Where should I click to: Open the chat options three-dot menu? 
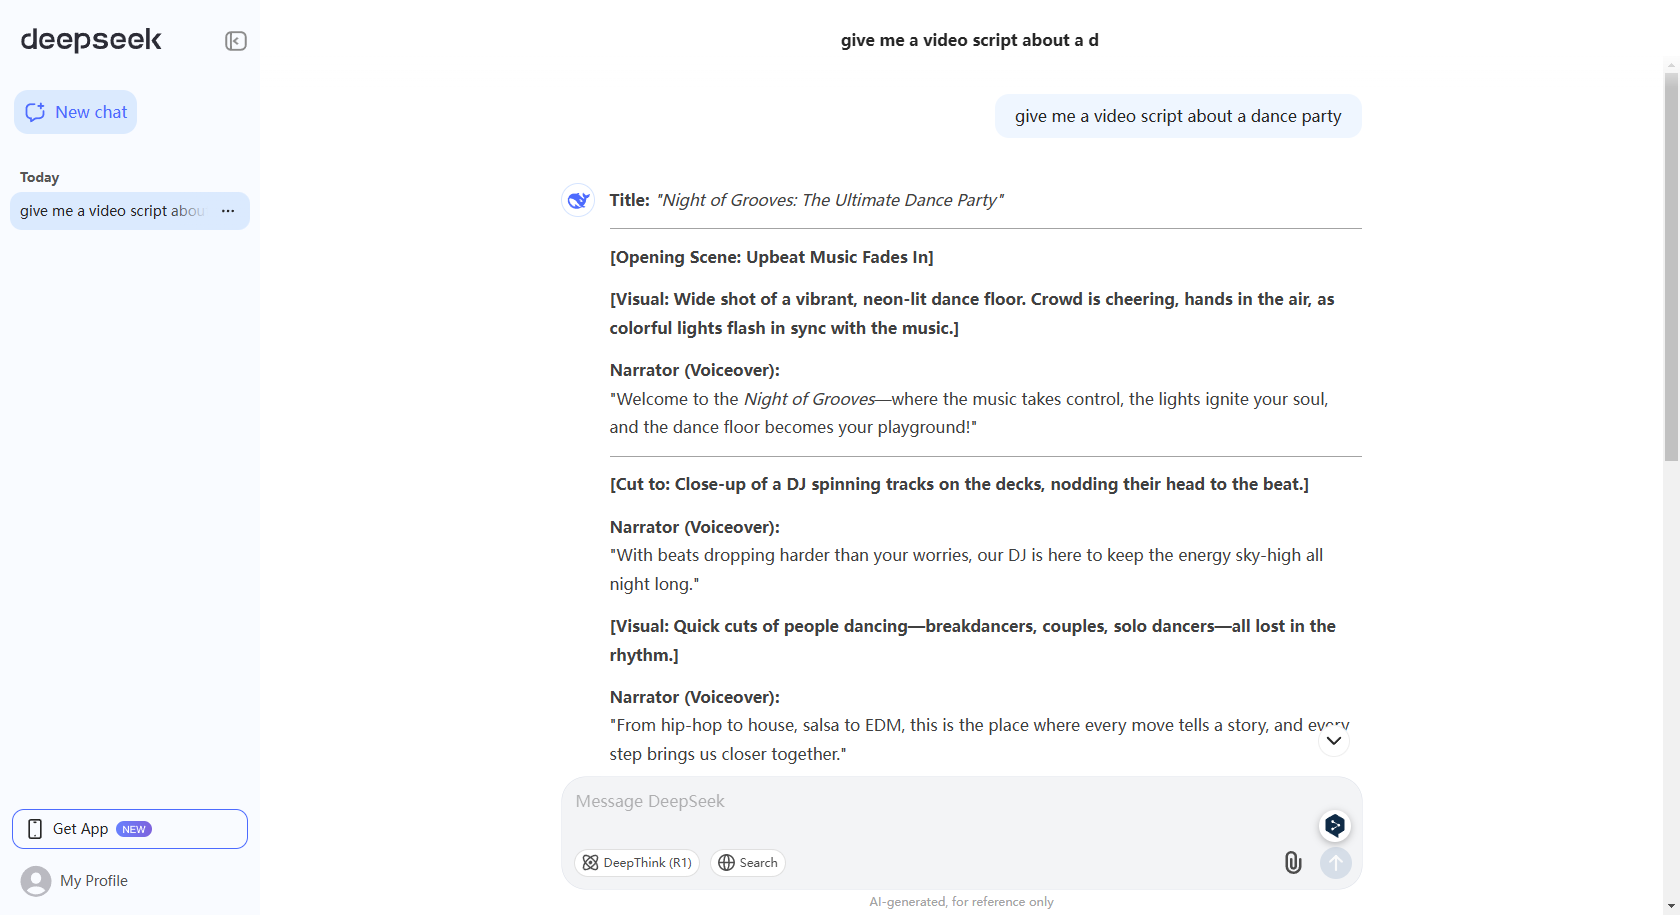click(228, 211)
